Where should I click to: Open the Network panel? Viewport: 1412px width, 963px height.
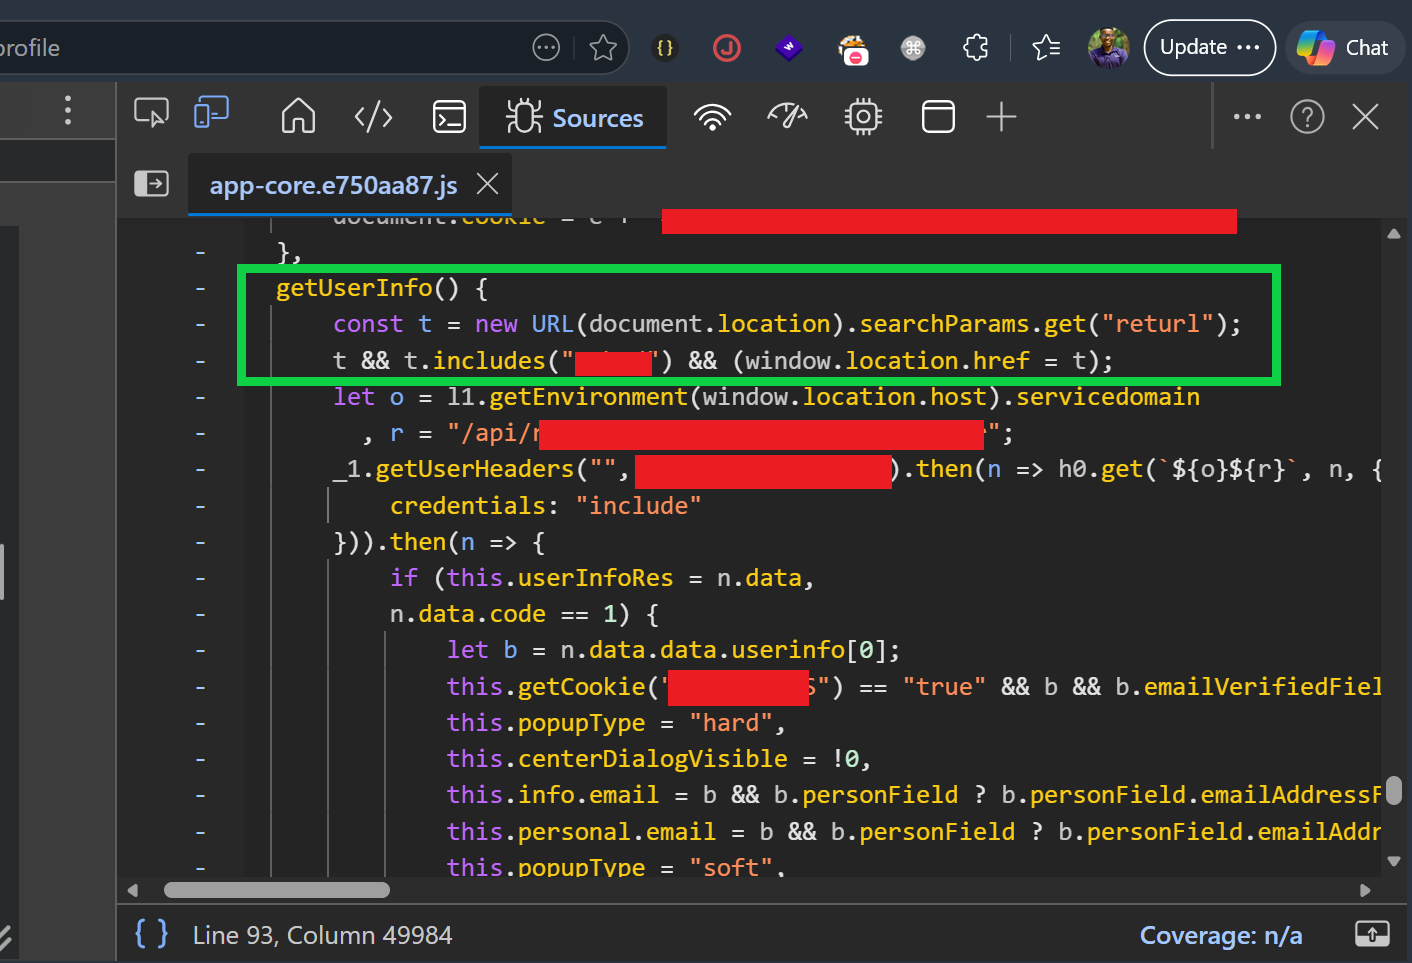[x=712, y=117]
